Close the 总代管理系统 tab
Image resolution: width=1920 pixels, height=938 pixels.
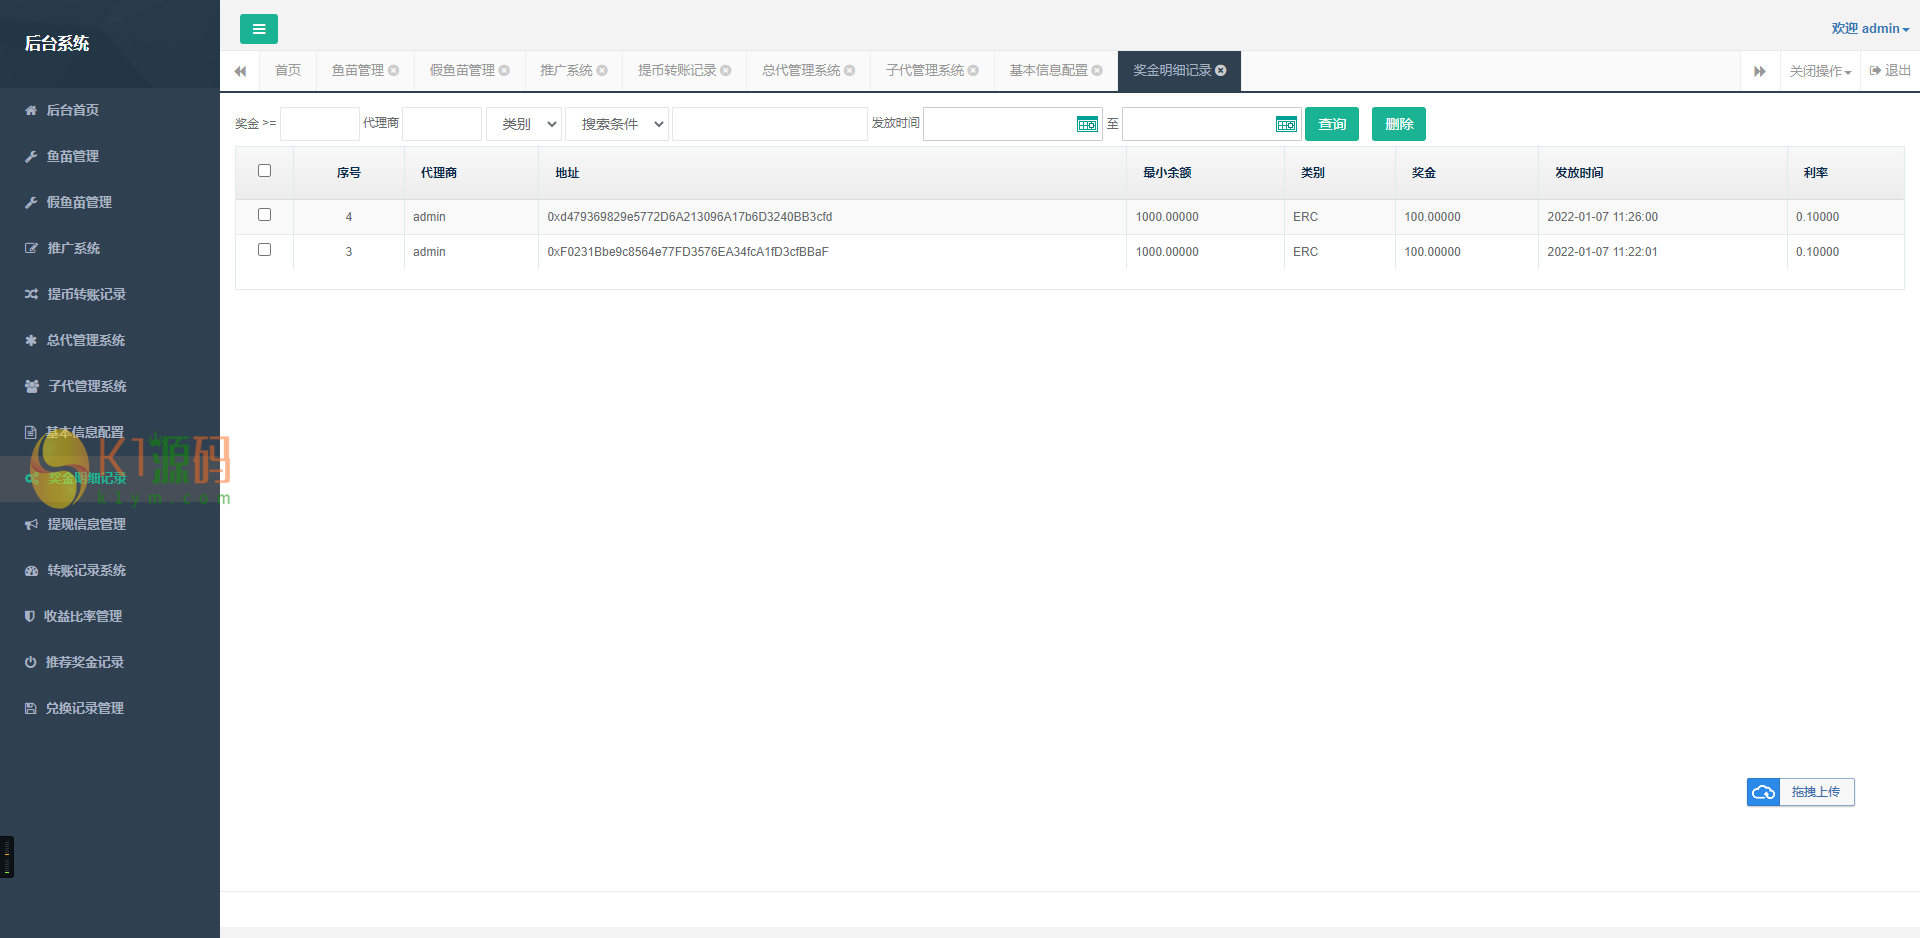click(x=850, y=70)
